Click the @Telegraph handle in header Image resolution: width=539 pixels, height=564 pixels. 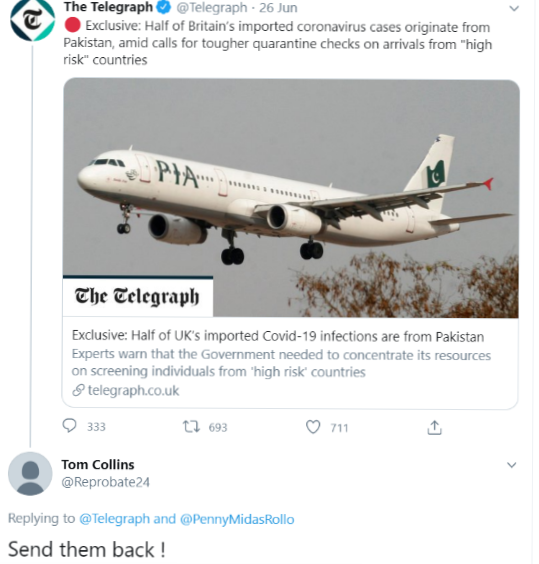(x=212, y=8)
